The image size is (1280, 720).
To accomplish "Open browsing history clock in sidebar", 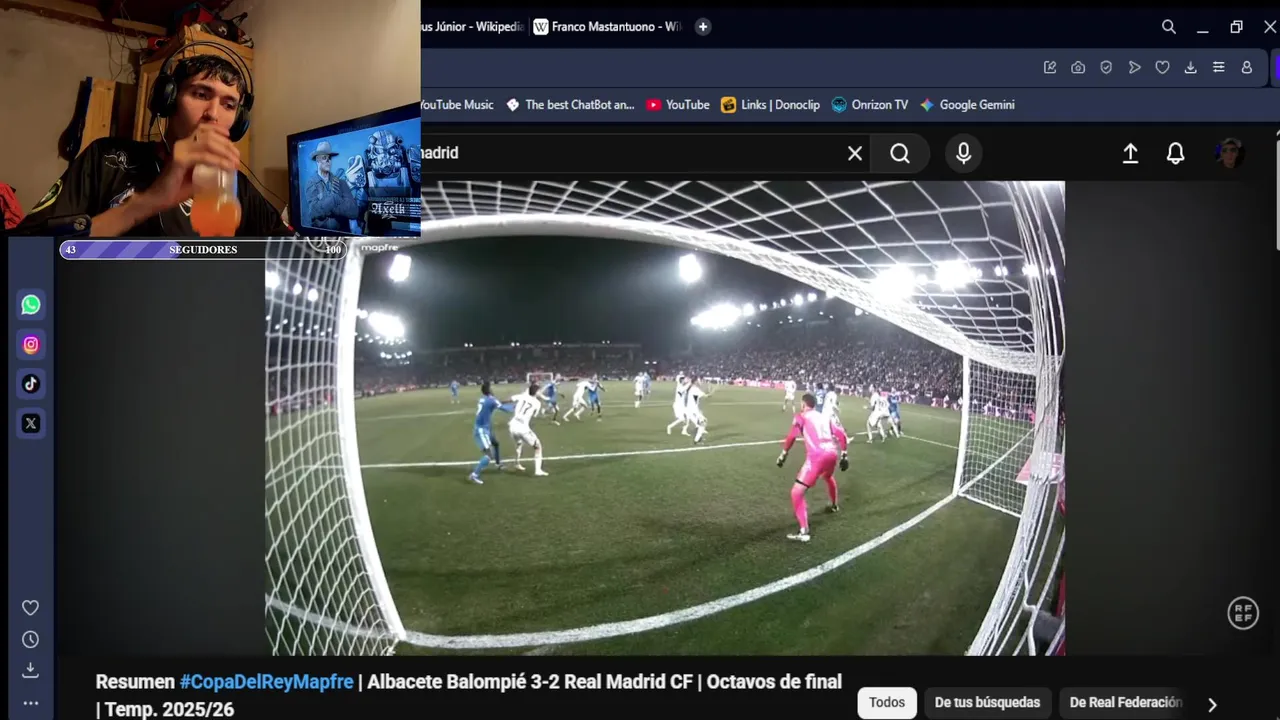I will pyautogui.click(x=31, y=639).
